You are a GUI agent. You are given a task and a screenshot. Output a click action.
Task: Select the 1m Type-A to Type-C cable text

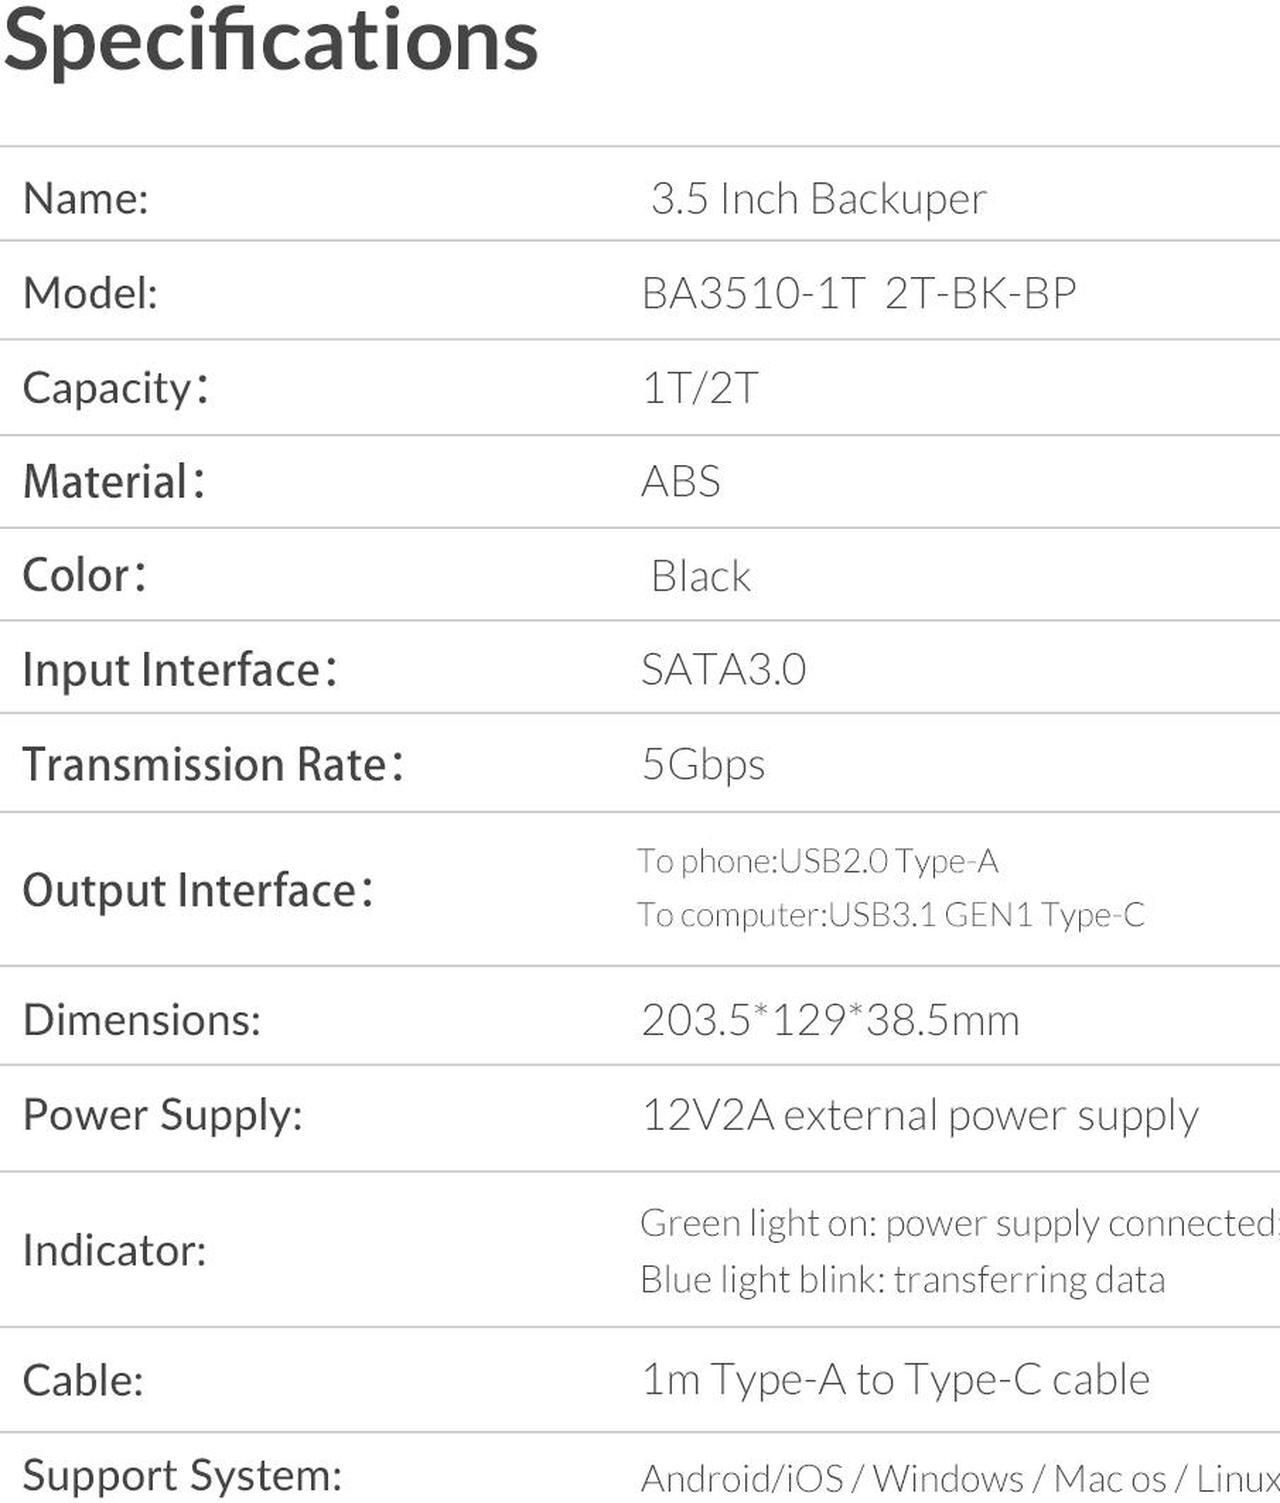coord(896,1379)
